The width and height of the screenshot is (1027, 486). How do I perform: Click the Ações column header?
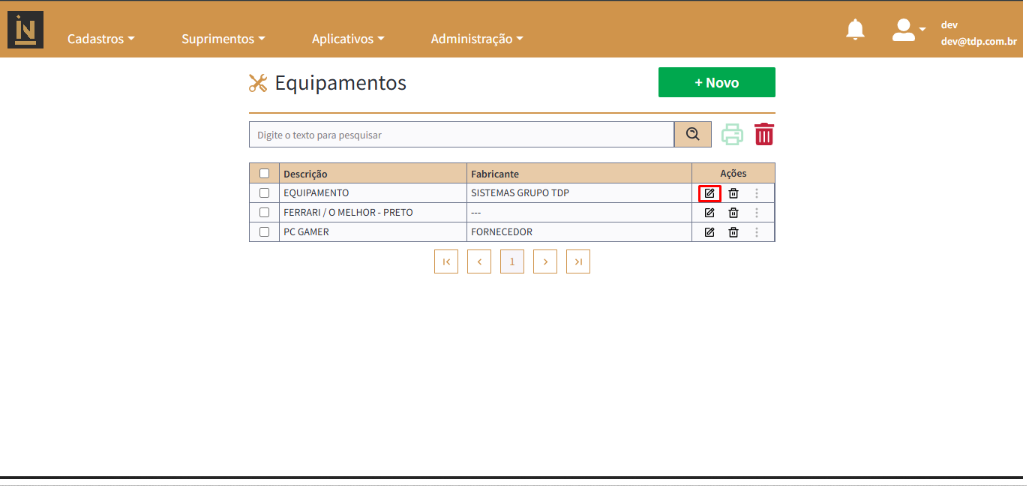pos(734,174)
